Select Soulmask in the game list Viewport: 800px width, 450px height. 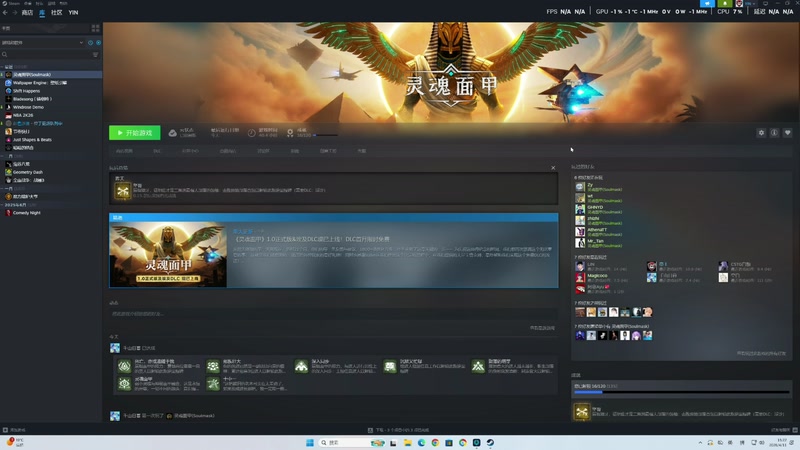(x=51, y=74)
